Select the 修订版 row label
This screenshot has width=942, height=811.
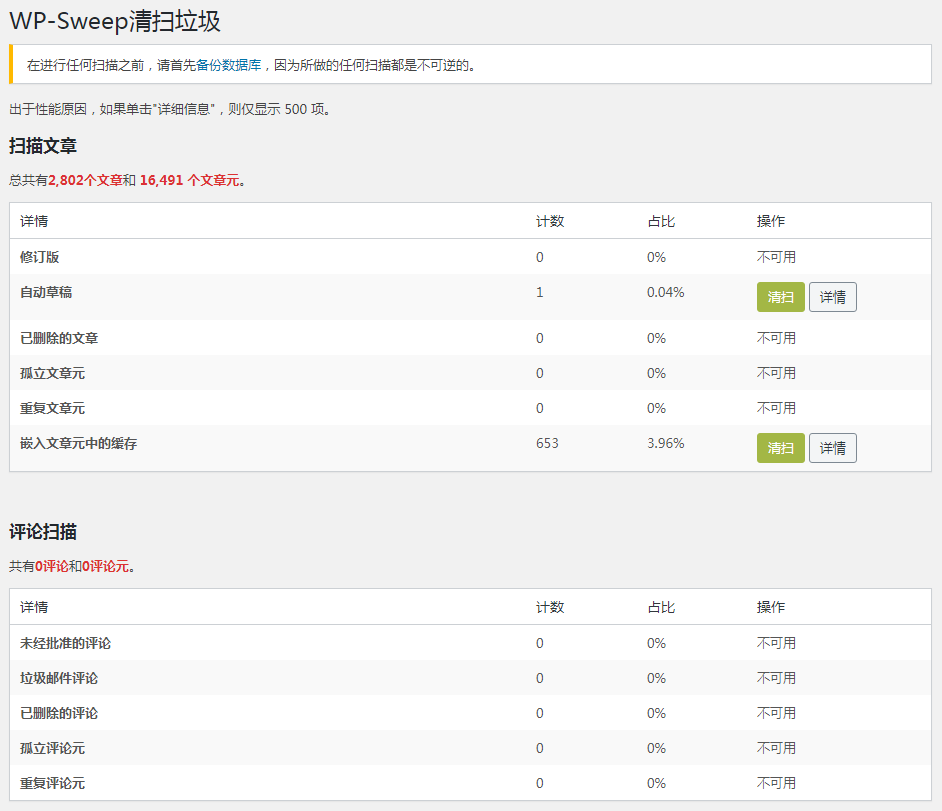40,257
